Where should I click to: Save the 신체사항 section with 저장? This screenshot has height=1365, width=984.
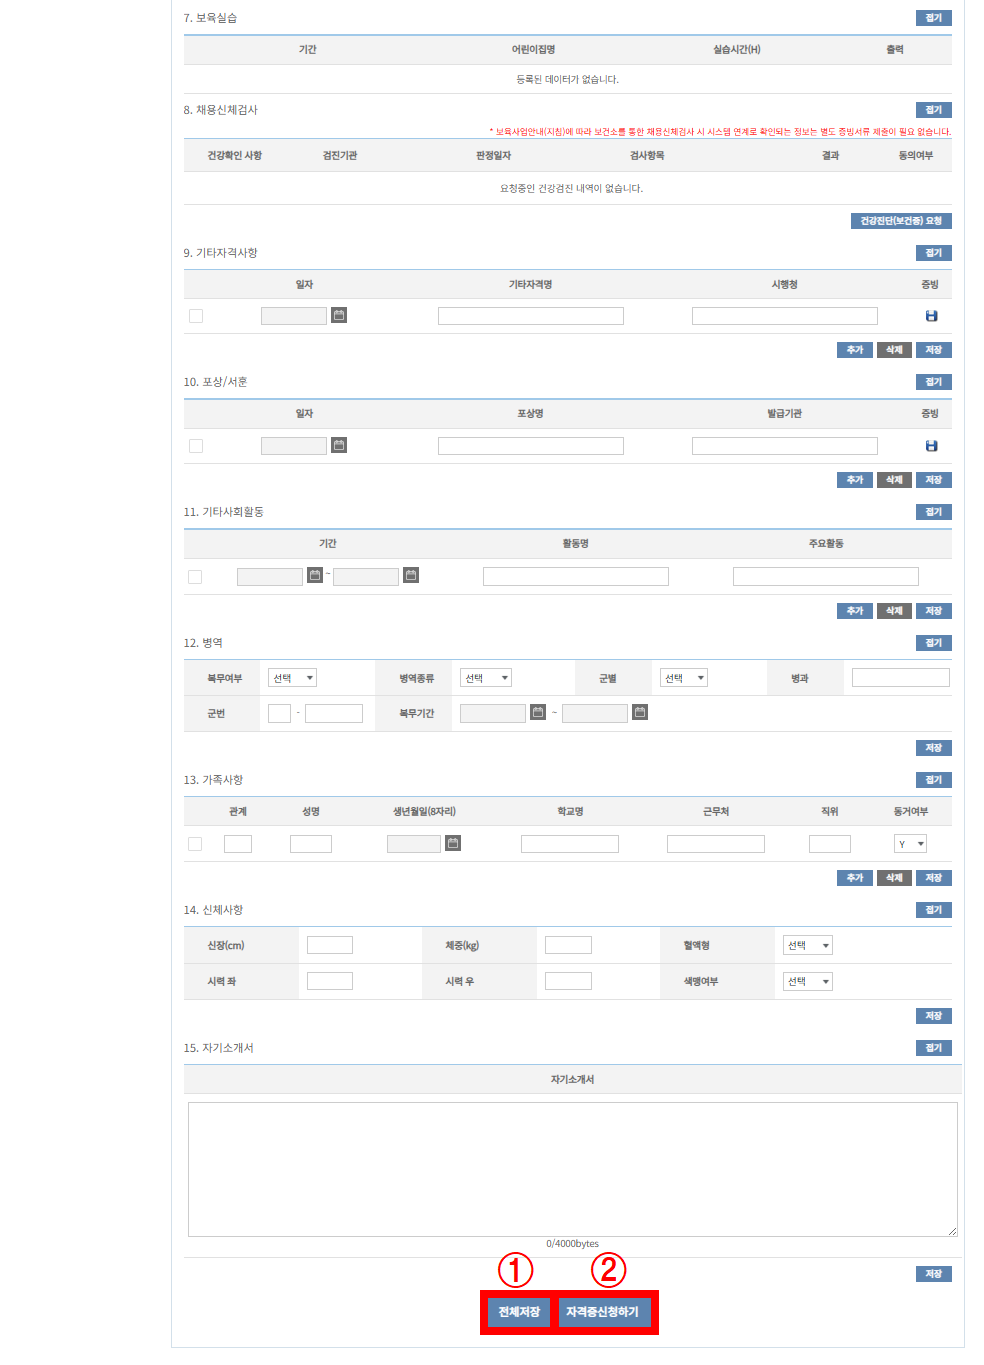click(x=934, y=1016)
